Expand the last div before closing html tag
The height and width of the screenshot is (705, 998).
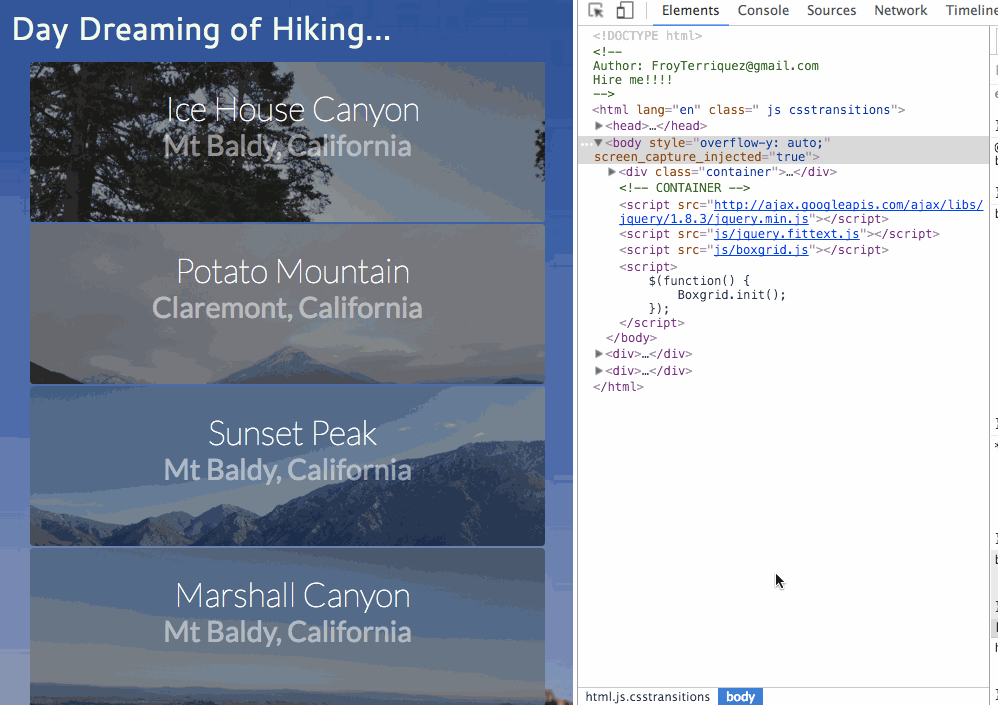598,370
